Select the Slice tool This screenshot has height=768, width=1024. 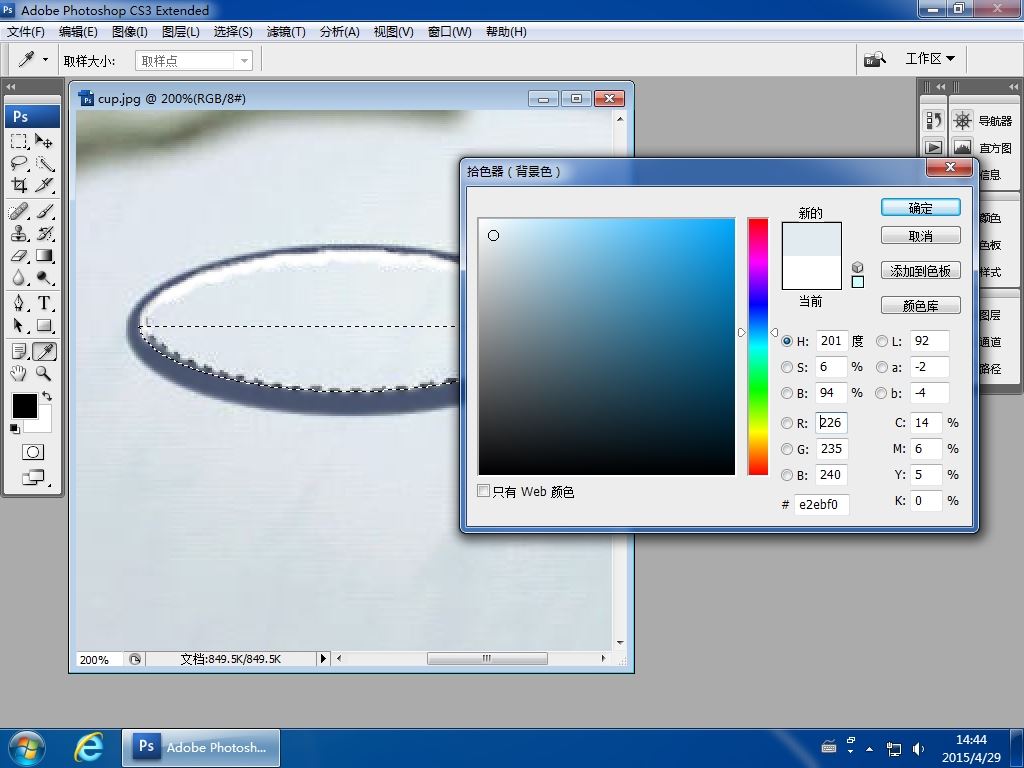pos(44,185)
